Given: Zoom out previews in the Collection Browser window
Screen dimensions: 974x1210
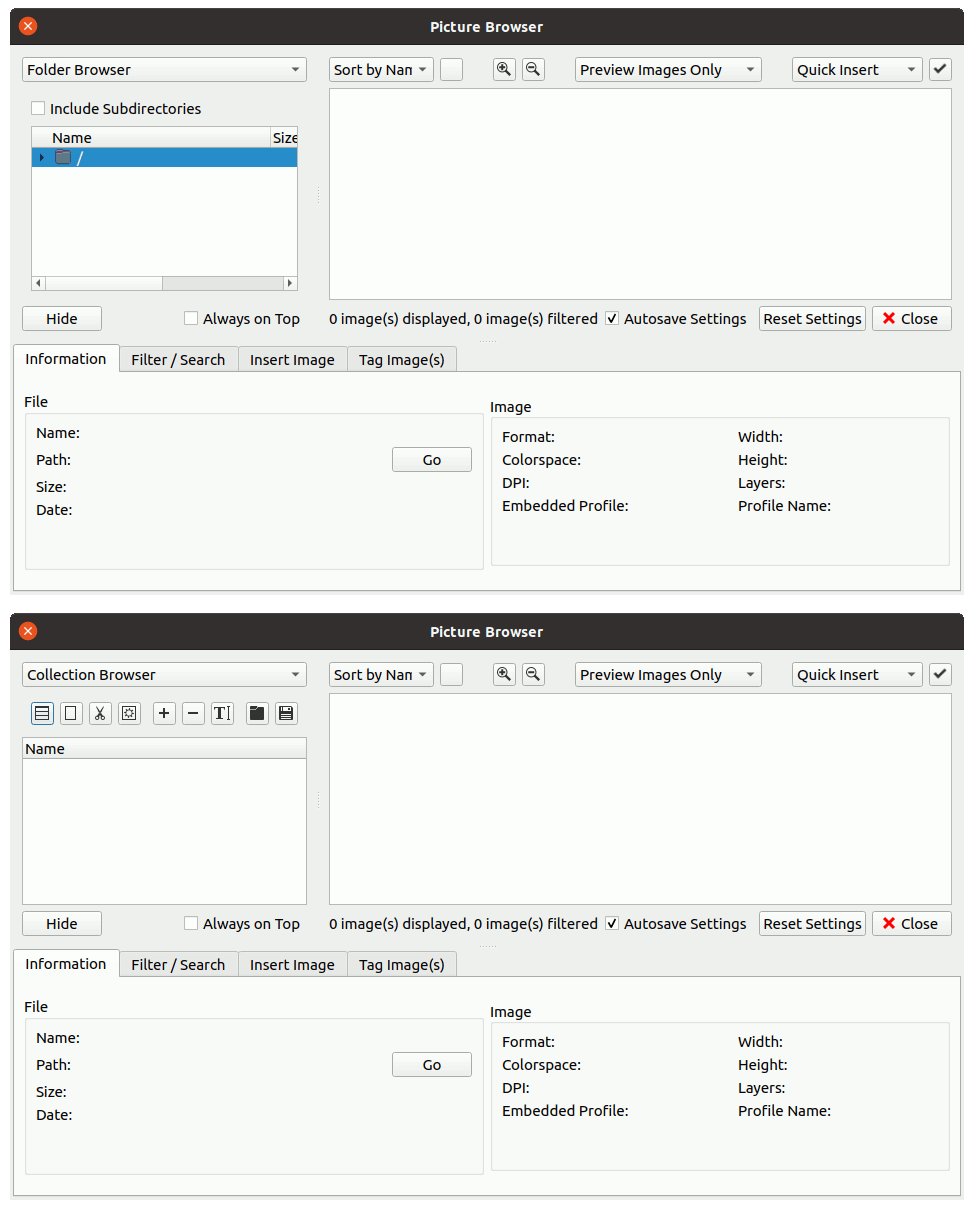Looking at the screenshot, I should [533, 674].
